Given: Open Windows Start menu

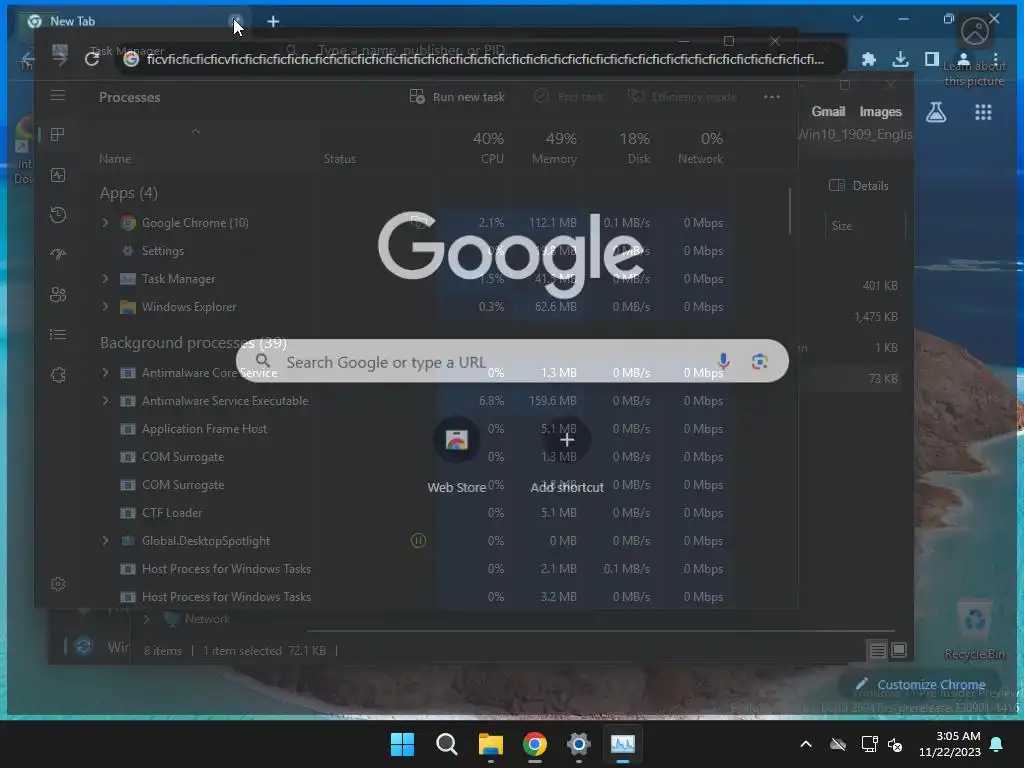Looking at the screenshot, I should pyautogui.click(x=402, y=744).
